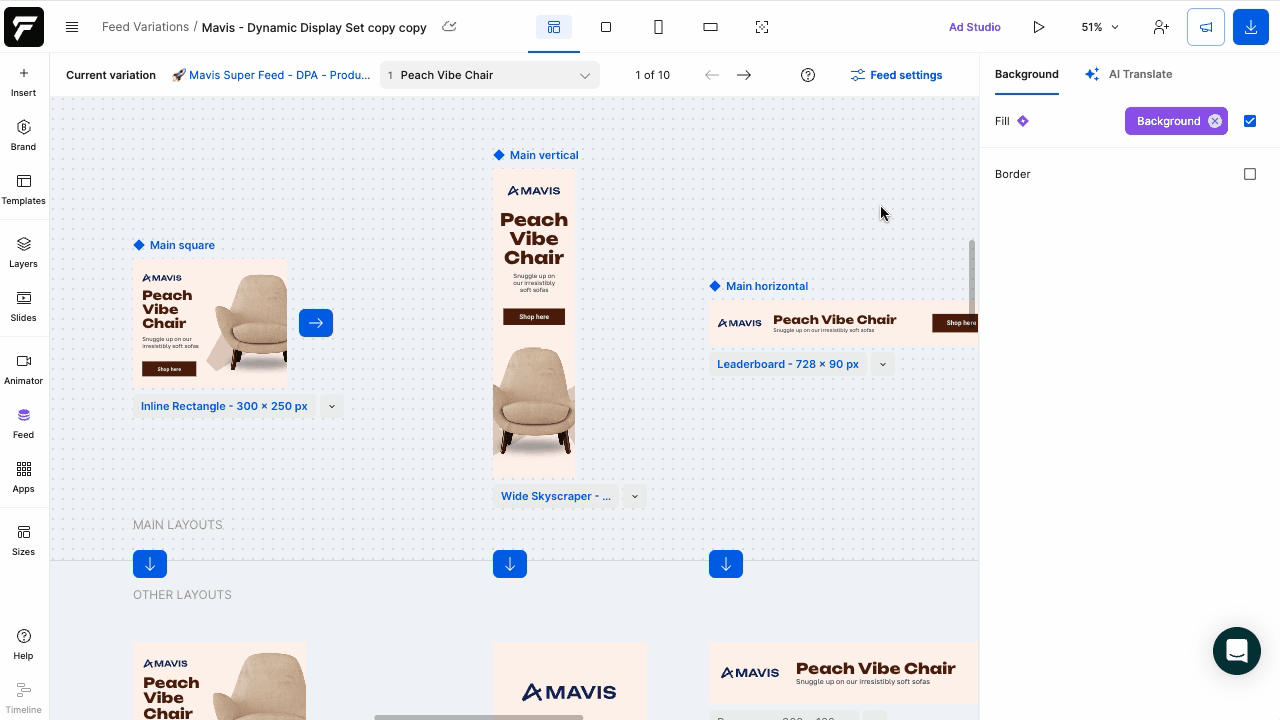Select the horizontal landscape view icon
The width and height of the screenshot is (1280, 720).
[x=711, y=27]
